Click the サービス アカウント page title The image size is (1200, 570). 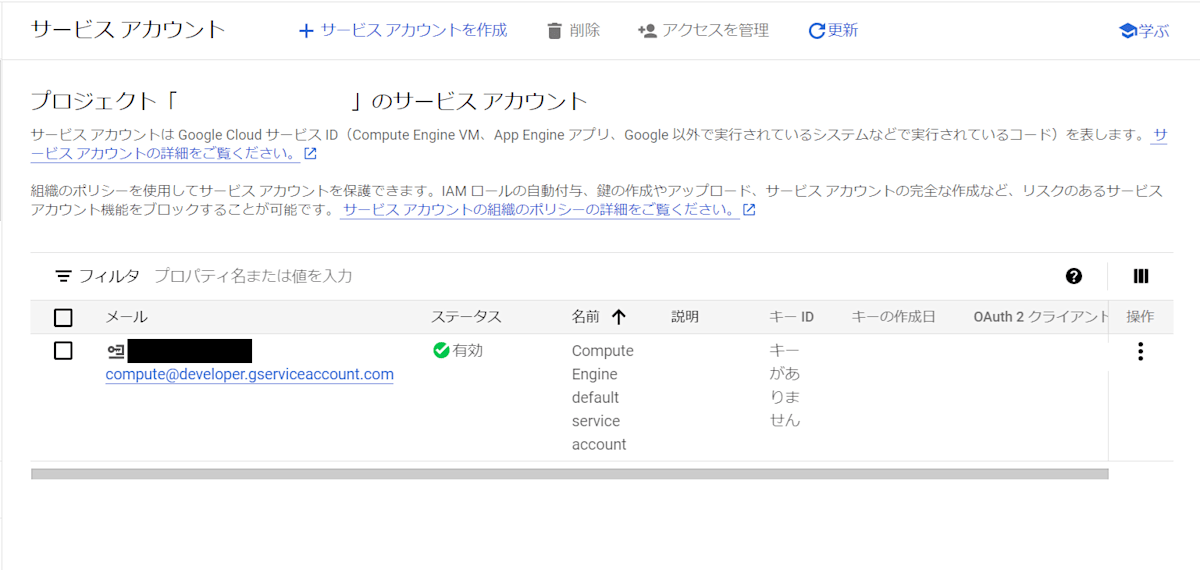pos(128,29)
